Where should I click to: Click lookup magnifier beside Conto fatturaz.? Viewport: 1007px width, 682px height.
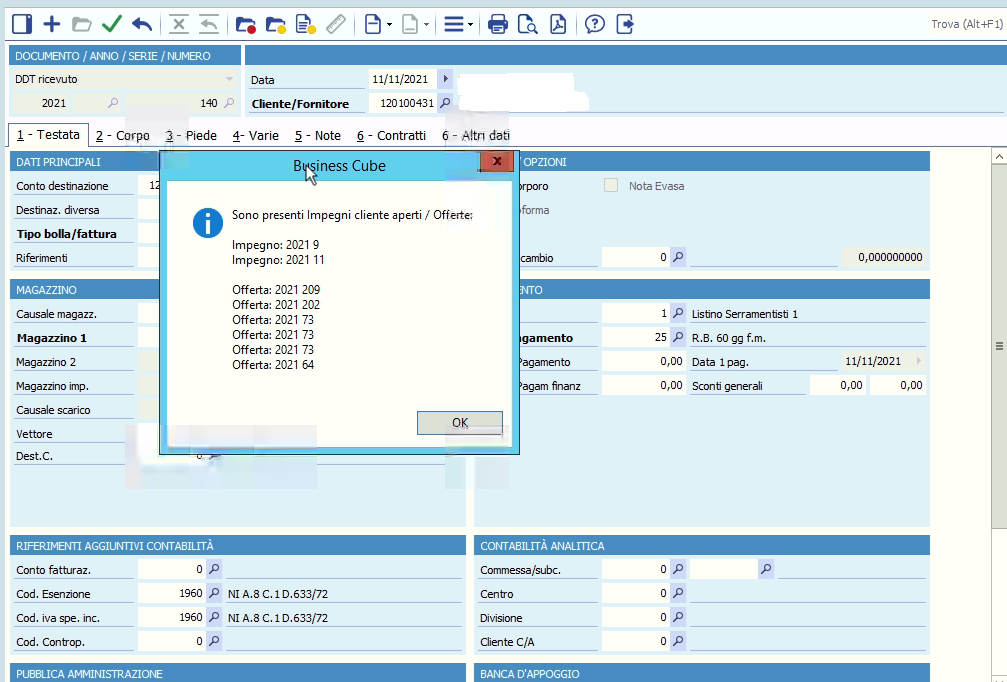point(215,569)
